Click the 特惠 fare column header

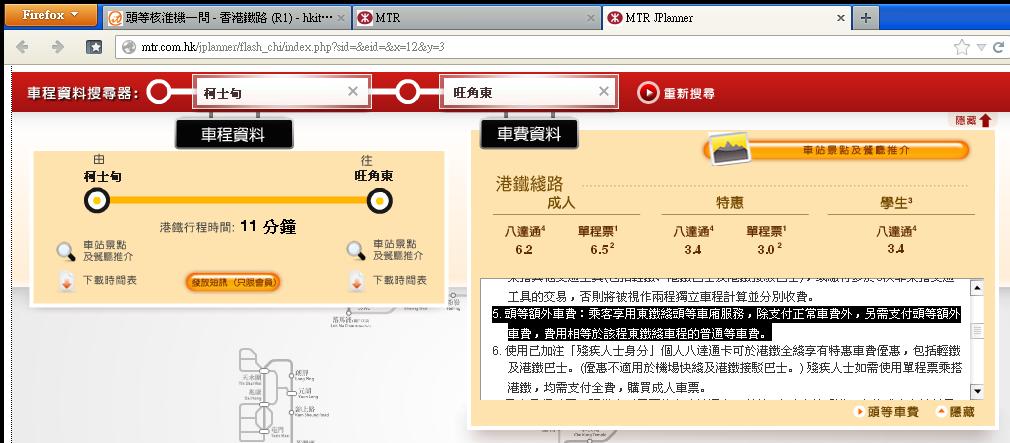pos(730,203)
